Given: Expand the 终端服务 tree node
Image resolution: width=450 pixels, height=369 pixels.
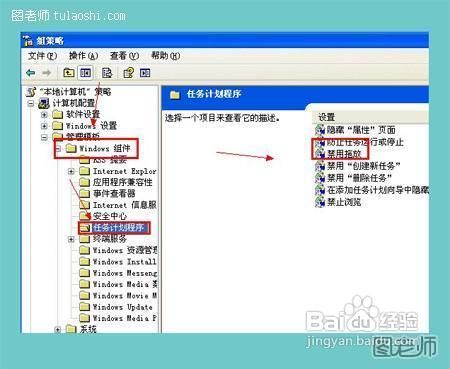Looking at the screenshot, I should point(71,239).
